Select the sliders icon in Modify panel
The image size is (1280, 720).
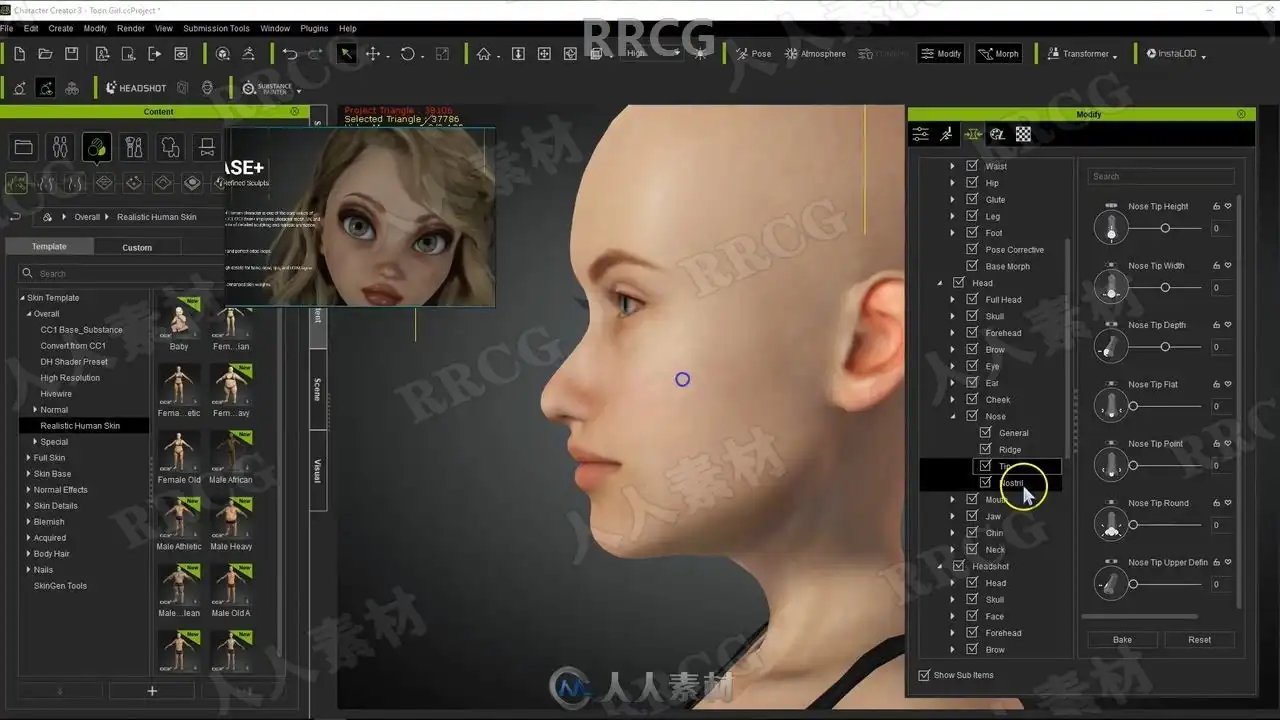pos(921,134)
